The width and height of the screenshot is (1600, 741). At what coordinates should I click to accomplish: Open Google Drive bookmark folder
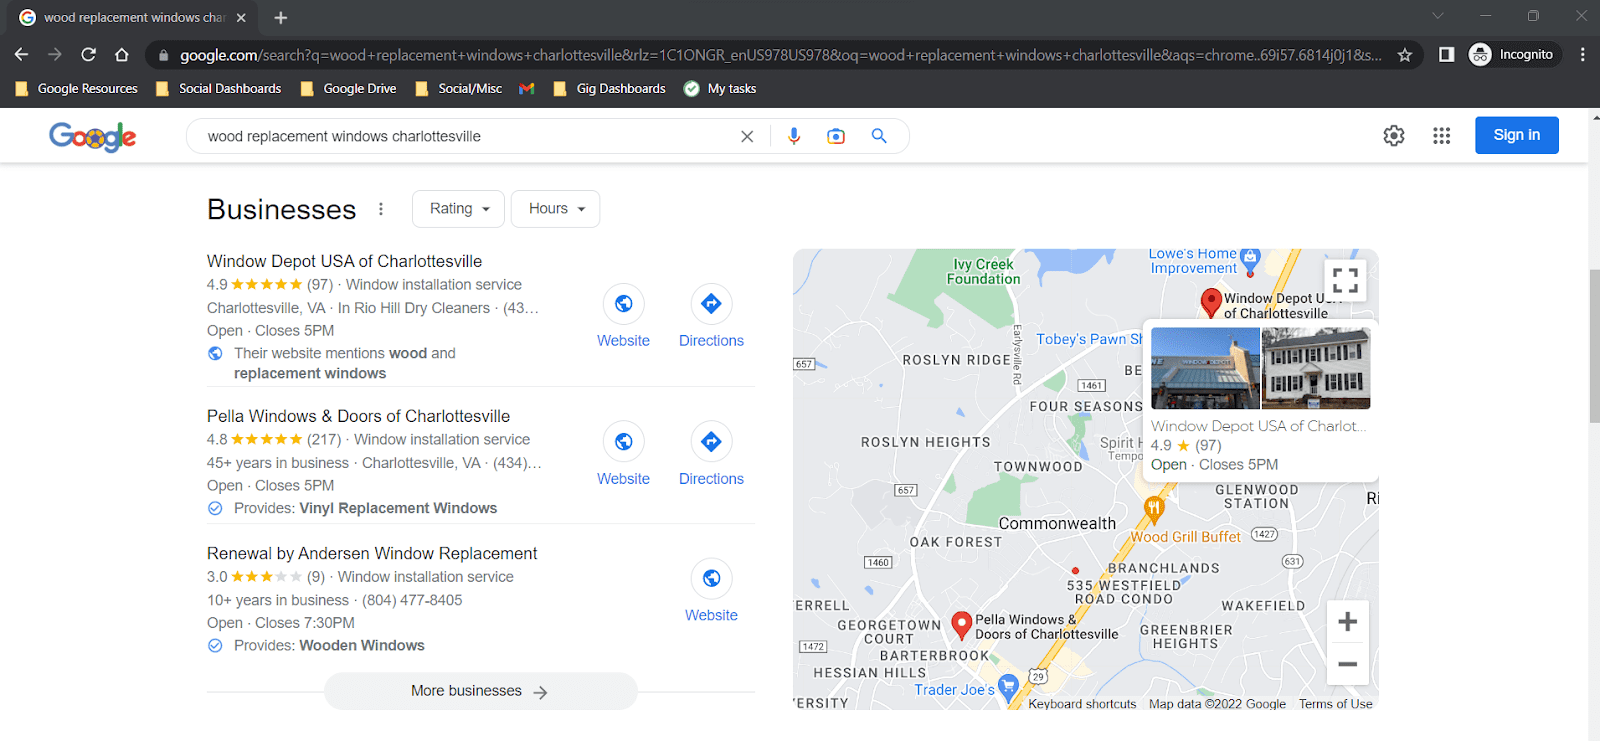pyautogui.click(x=349, y=89)
